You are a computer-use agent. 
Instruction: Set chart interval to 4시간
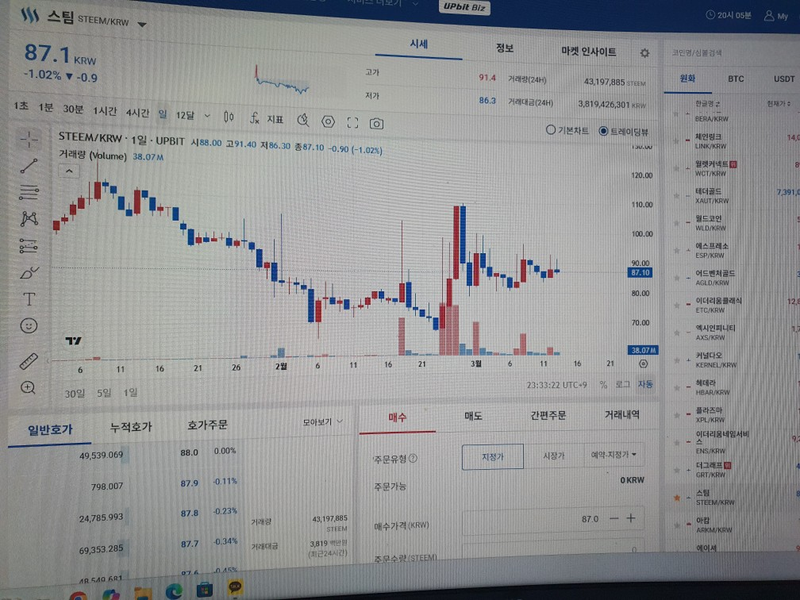tap(137, 113)
